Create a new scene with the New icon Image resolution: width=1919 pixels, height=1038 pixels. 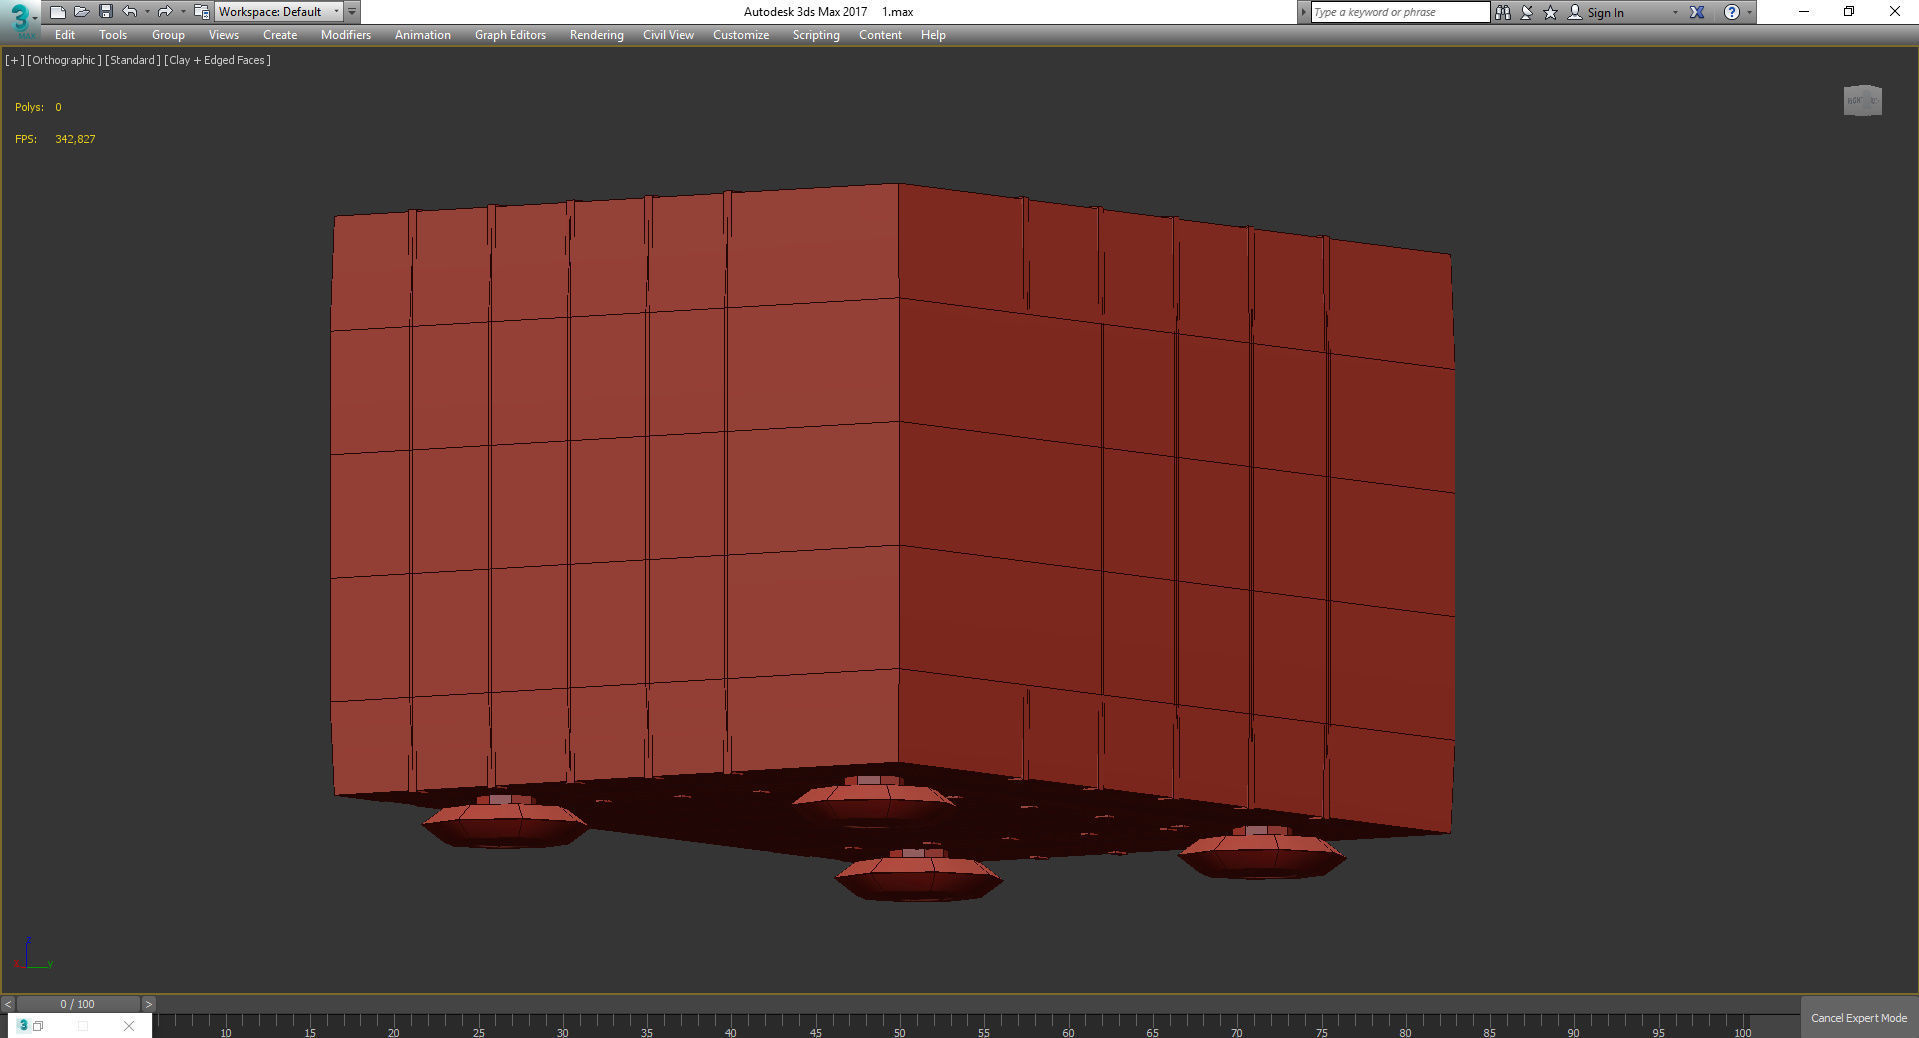[58, 12]
